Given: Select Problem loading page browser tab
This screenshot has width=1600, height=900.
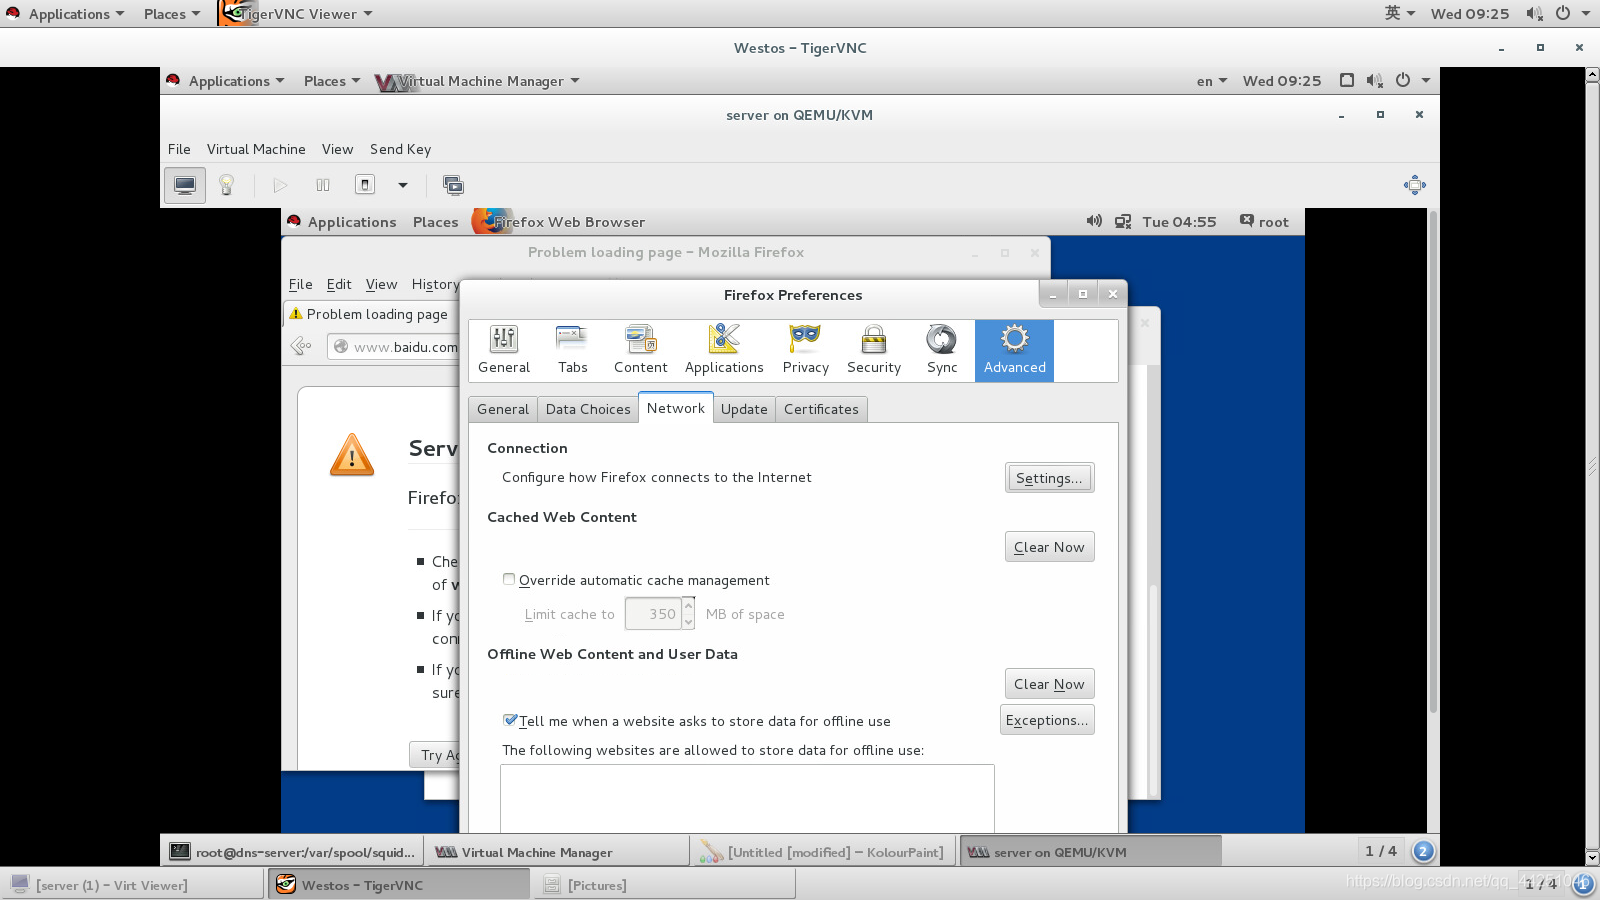Looking at the screenshot, I should pyautogui.click(x=369, y=314).
